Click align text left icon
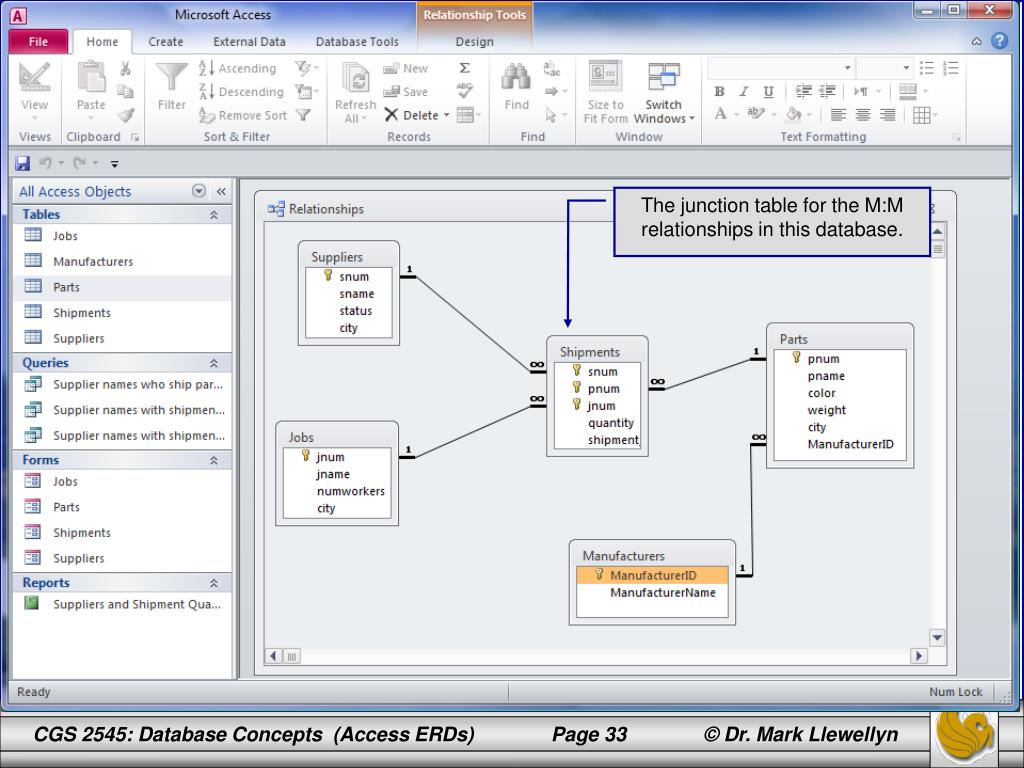The width and height of the screenshot is (1024, 768). coord(838,115)
